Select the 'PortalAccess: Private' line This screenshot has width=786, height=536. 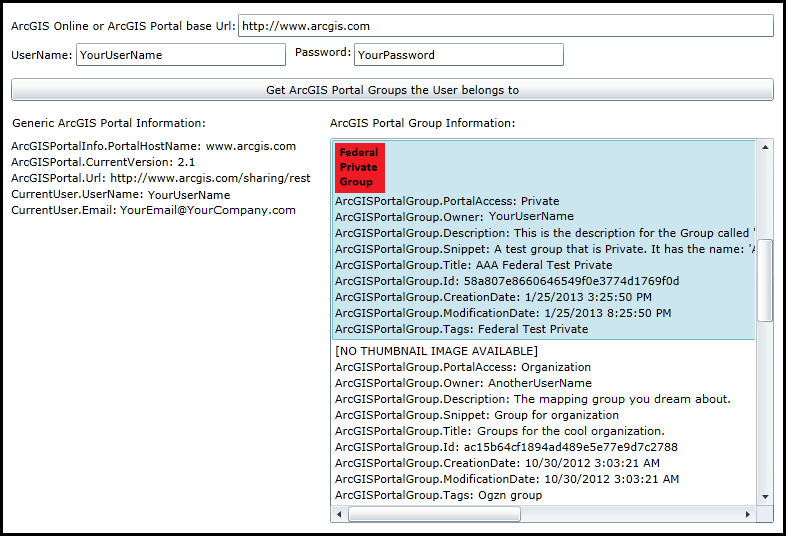pos(447,201)
